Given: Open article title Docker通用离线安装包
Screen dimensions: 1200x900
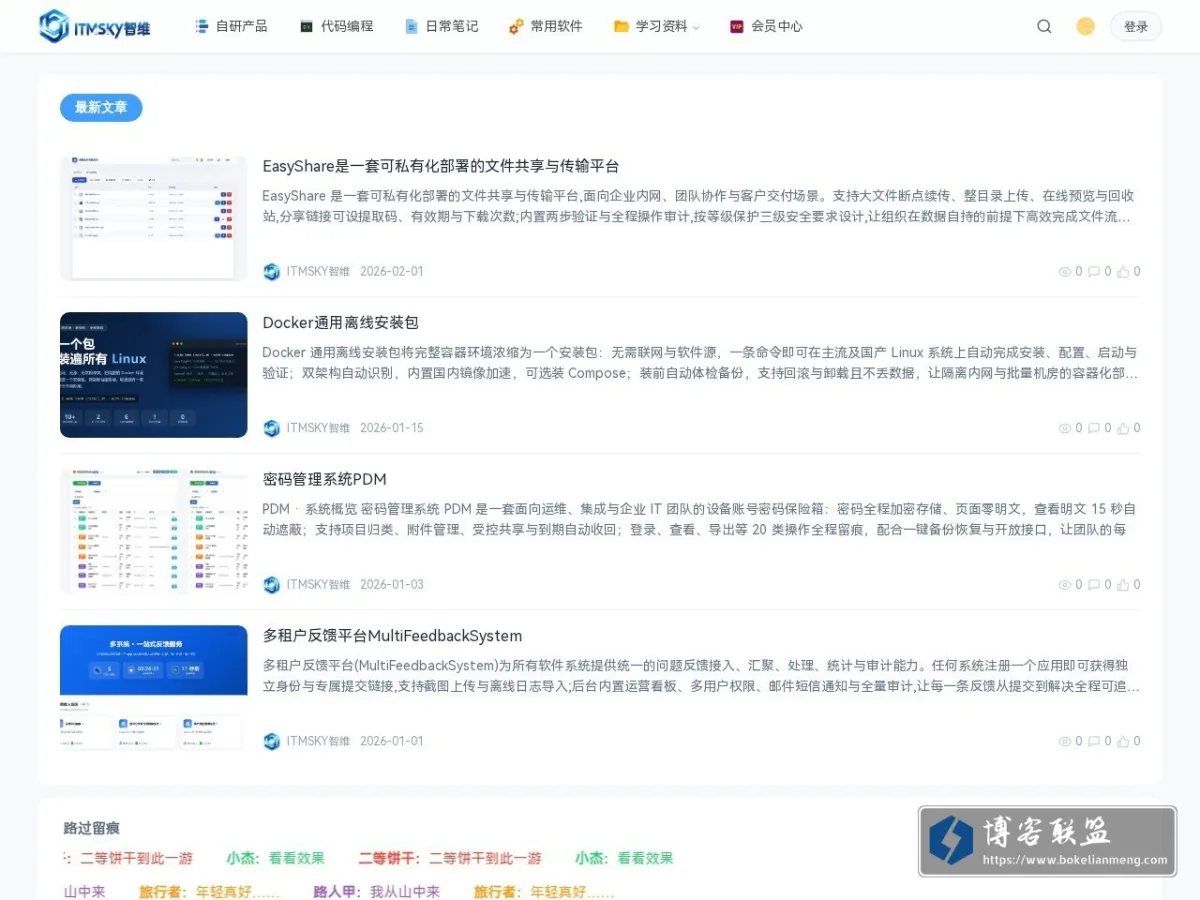Looking at the screenshot, I should (340, 323).
